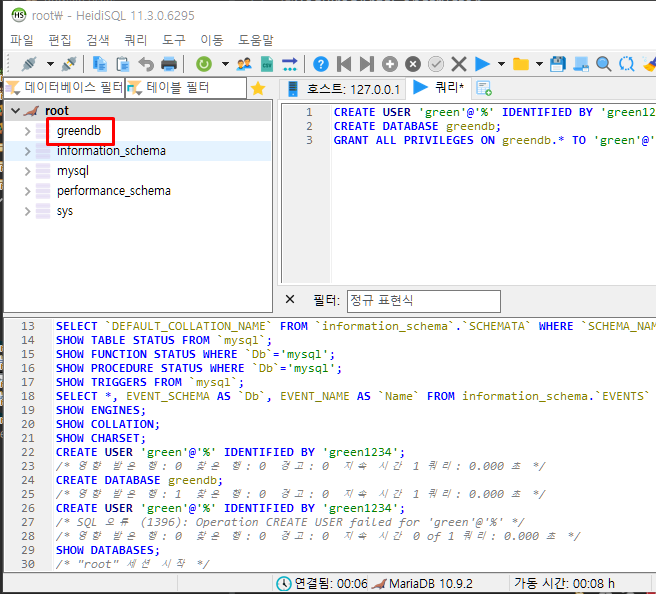This screenshot has height=594, width=656.
Task: Click the insert row plus icon
Action: [390, 64]
